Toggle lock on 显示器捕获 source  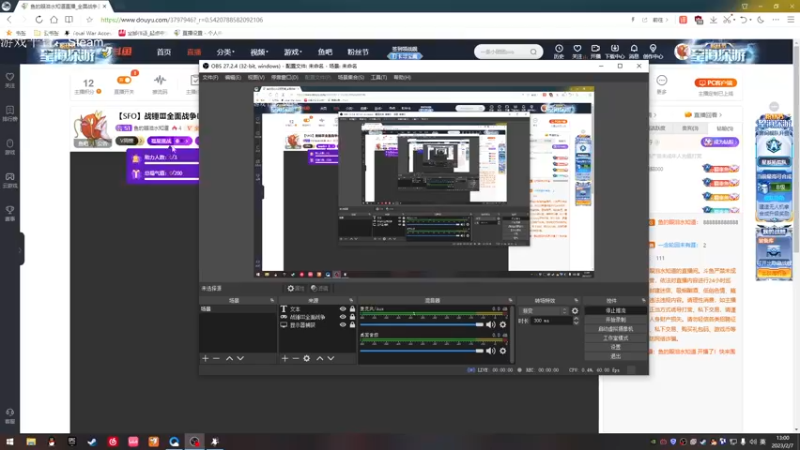(352, 324)
